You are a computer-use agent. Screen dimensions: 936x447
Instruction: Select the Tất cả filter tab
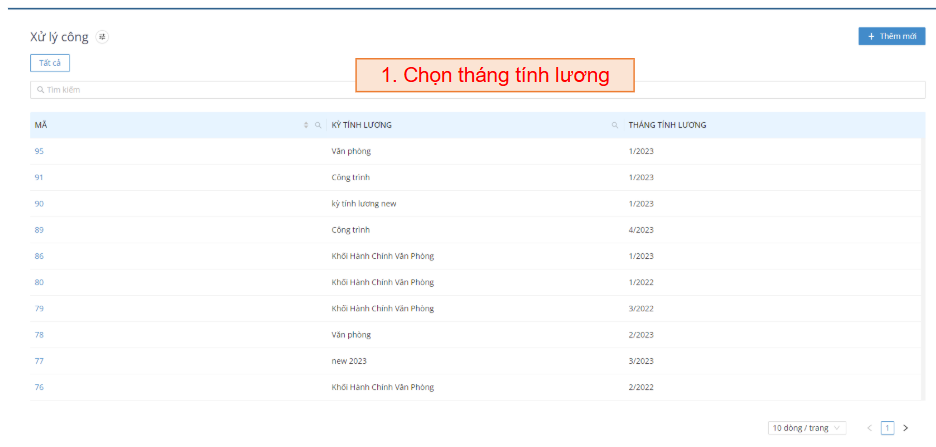(x=50, y=63)
